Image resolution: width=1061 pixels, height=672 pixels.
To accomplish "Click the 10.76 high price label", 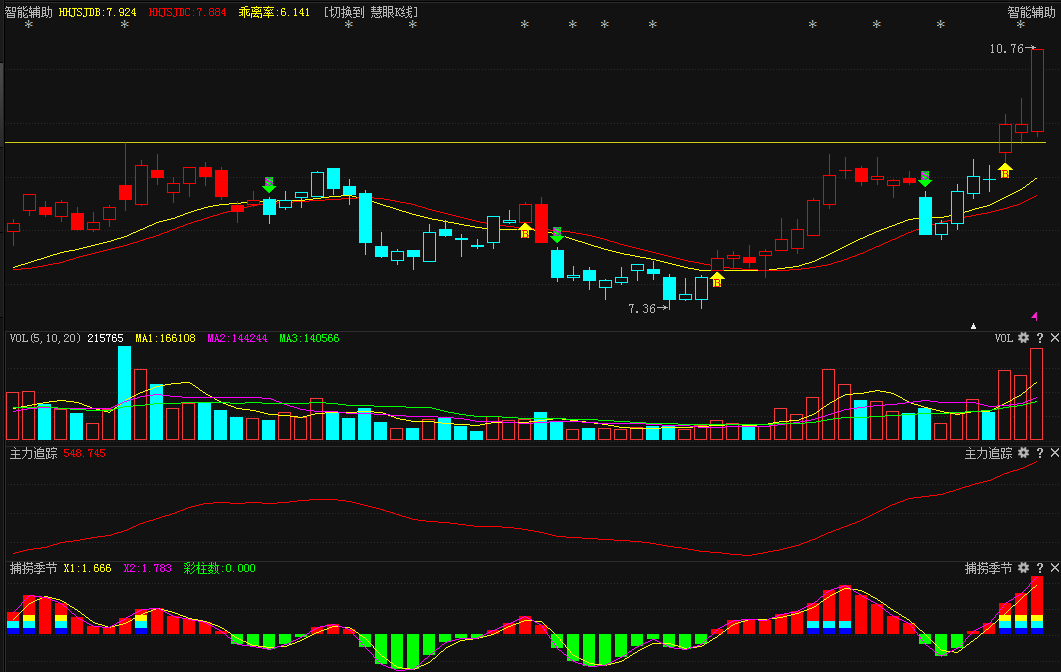I will tap(1005, 48).
